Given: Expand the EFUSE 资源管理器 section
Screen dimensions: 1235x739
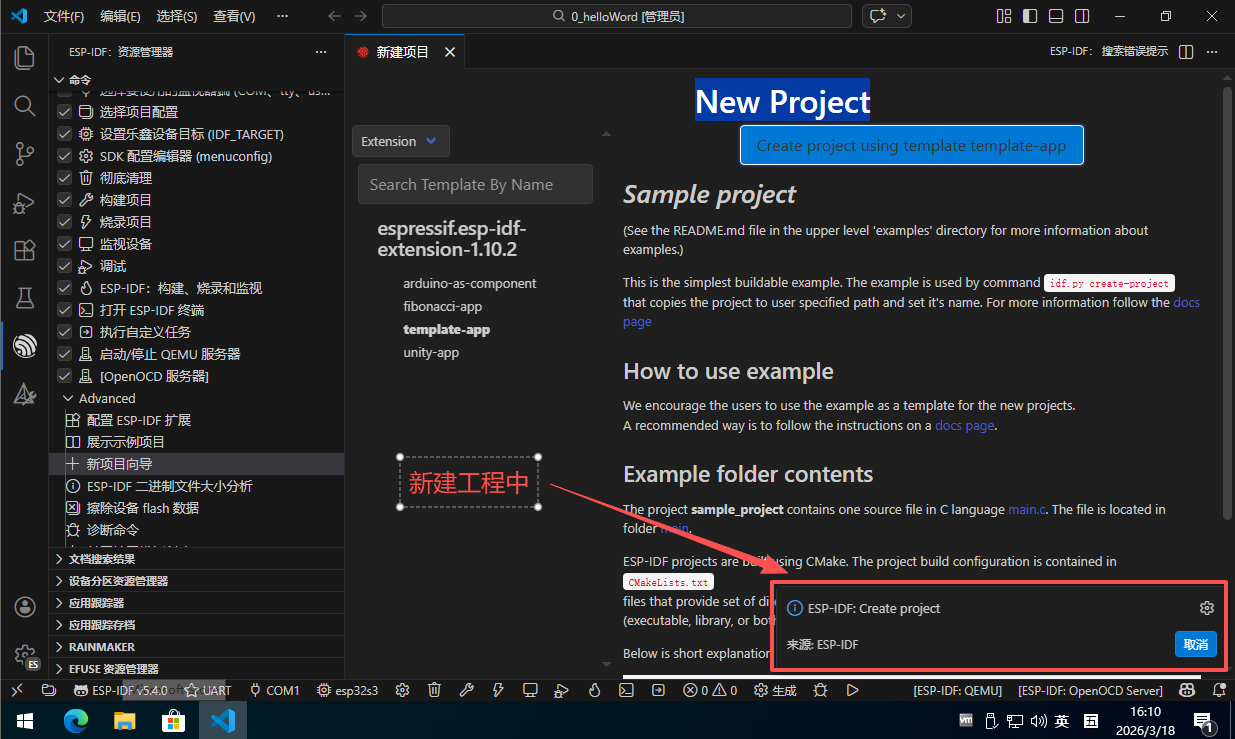Looking at the screenshot, I should point(196,669).
